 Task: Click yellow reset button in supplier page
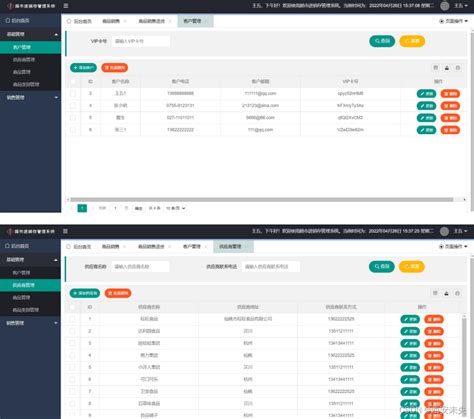pyautogui.click(x=412, y=266)
